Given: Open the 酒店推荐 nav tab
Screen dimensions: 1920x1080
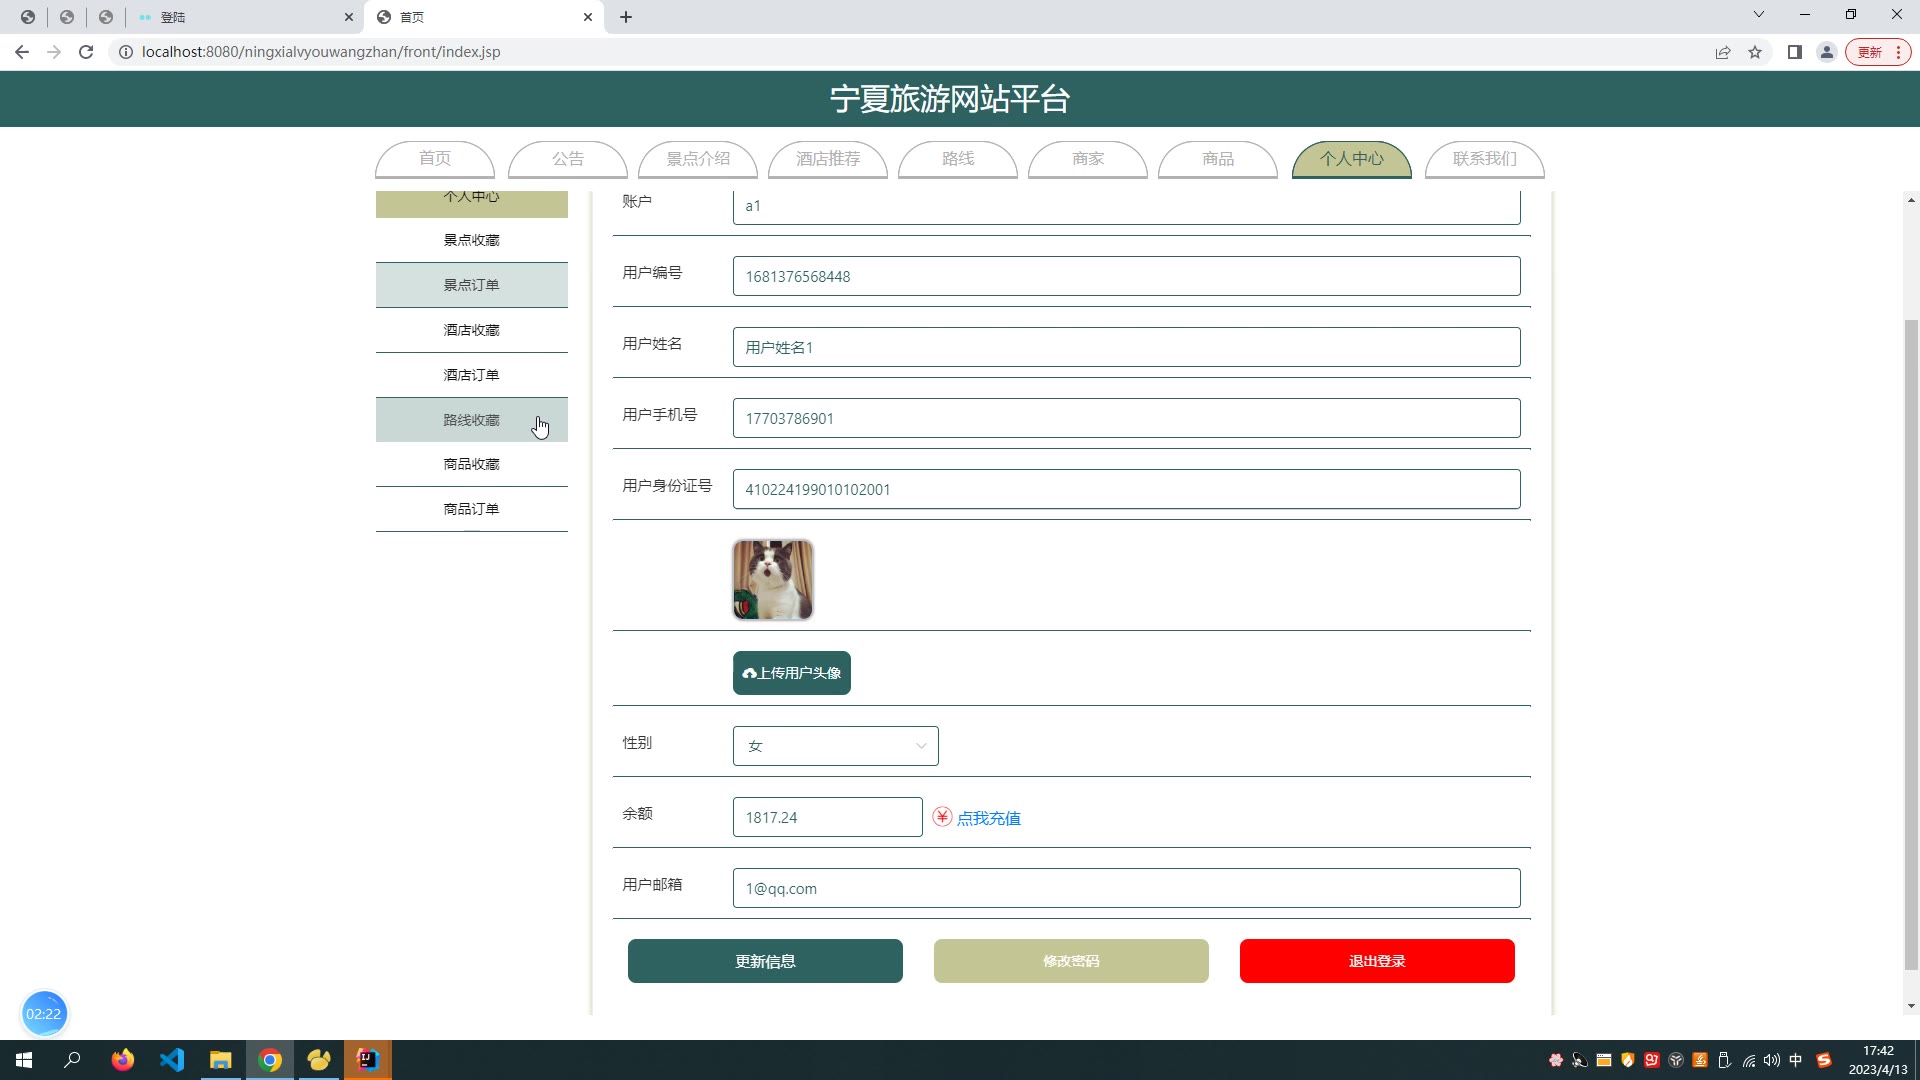Looking at the screenshot, I should 828,159.
